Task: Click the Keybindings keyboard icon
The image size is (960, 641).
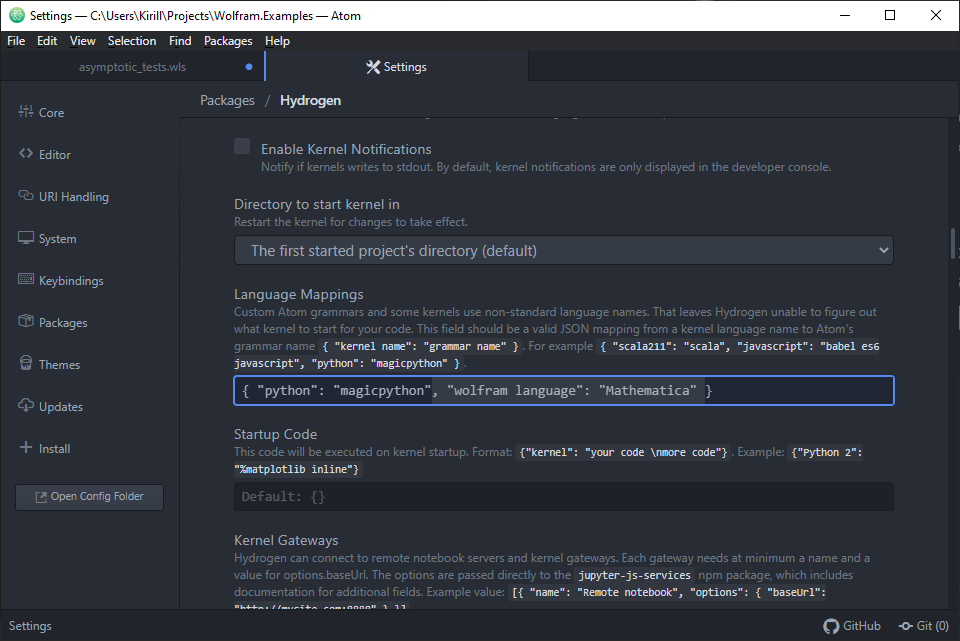Action: tap(26, 279)
